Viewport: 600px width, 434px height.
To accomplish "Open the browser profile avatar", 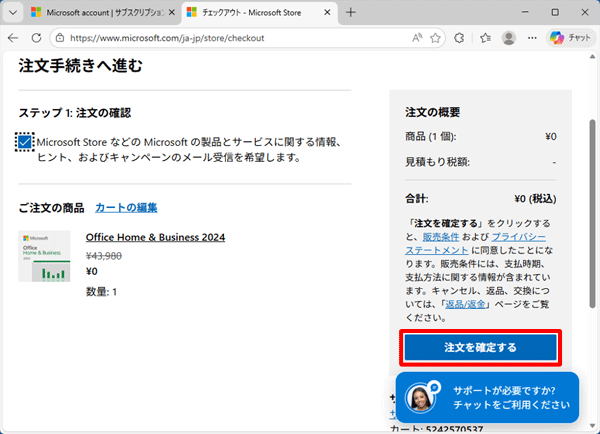I will pos(509,38).
